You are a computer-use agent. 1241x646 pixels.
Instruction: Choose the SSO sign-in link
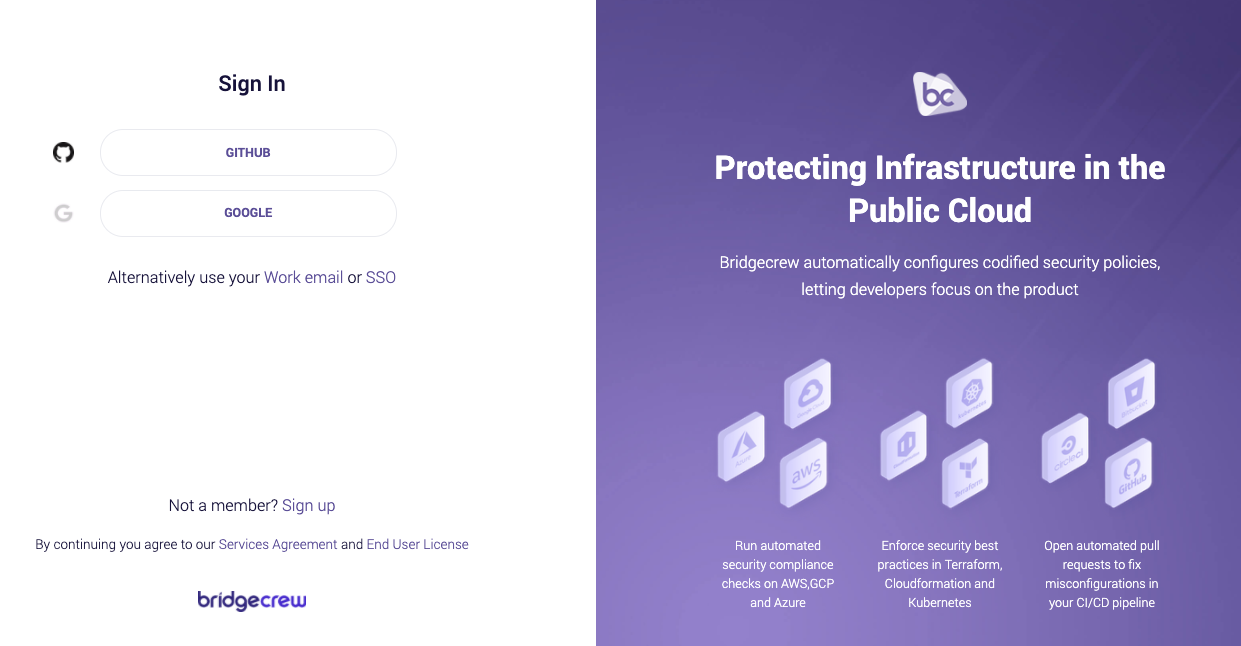tap(381, 278)
